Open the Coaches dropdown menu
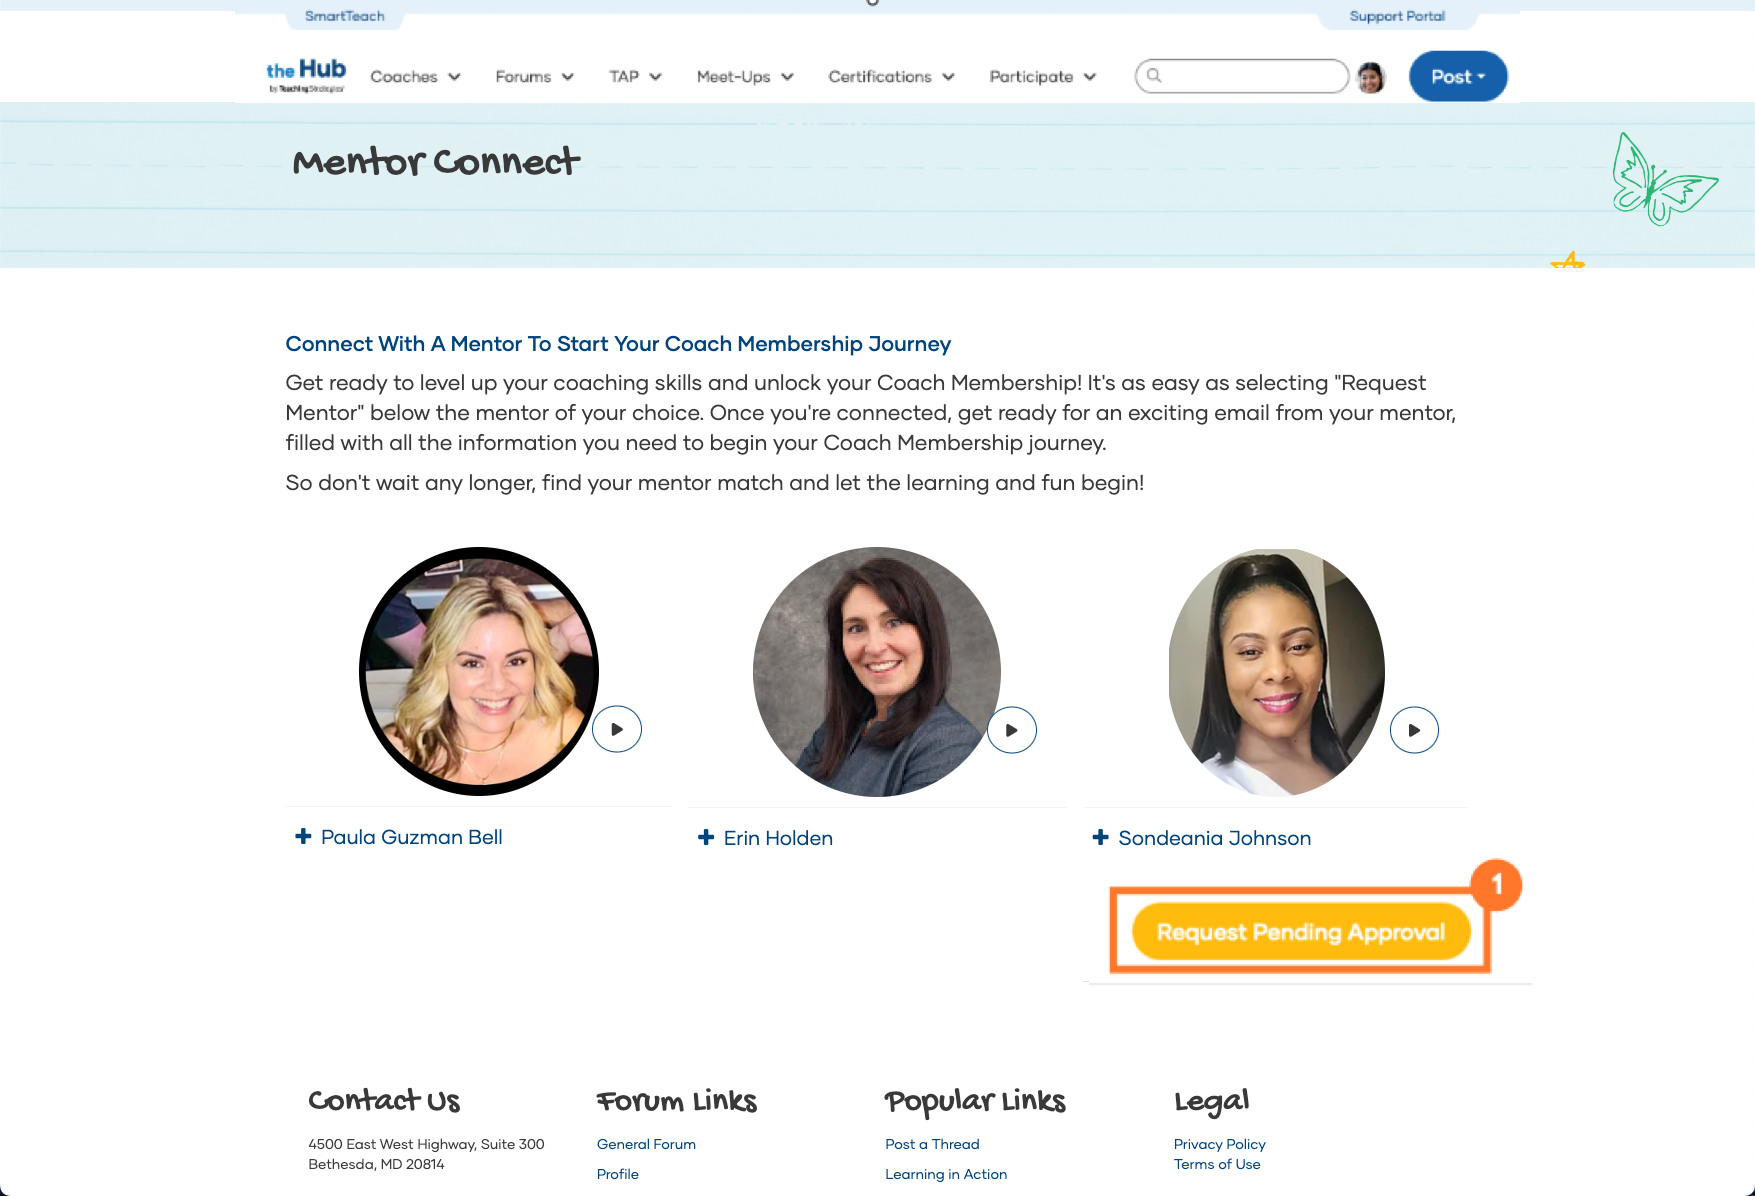 coord(415,77)
